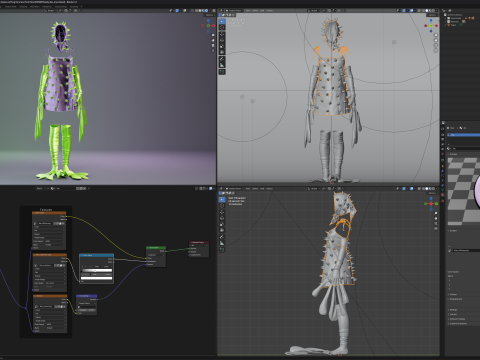Open the Render properties tab
This screenshot has height=360, width=480.
[x=443, y=134]
